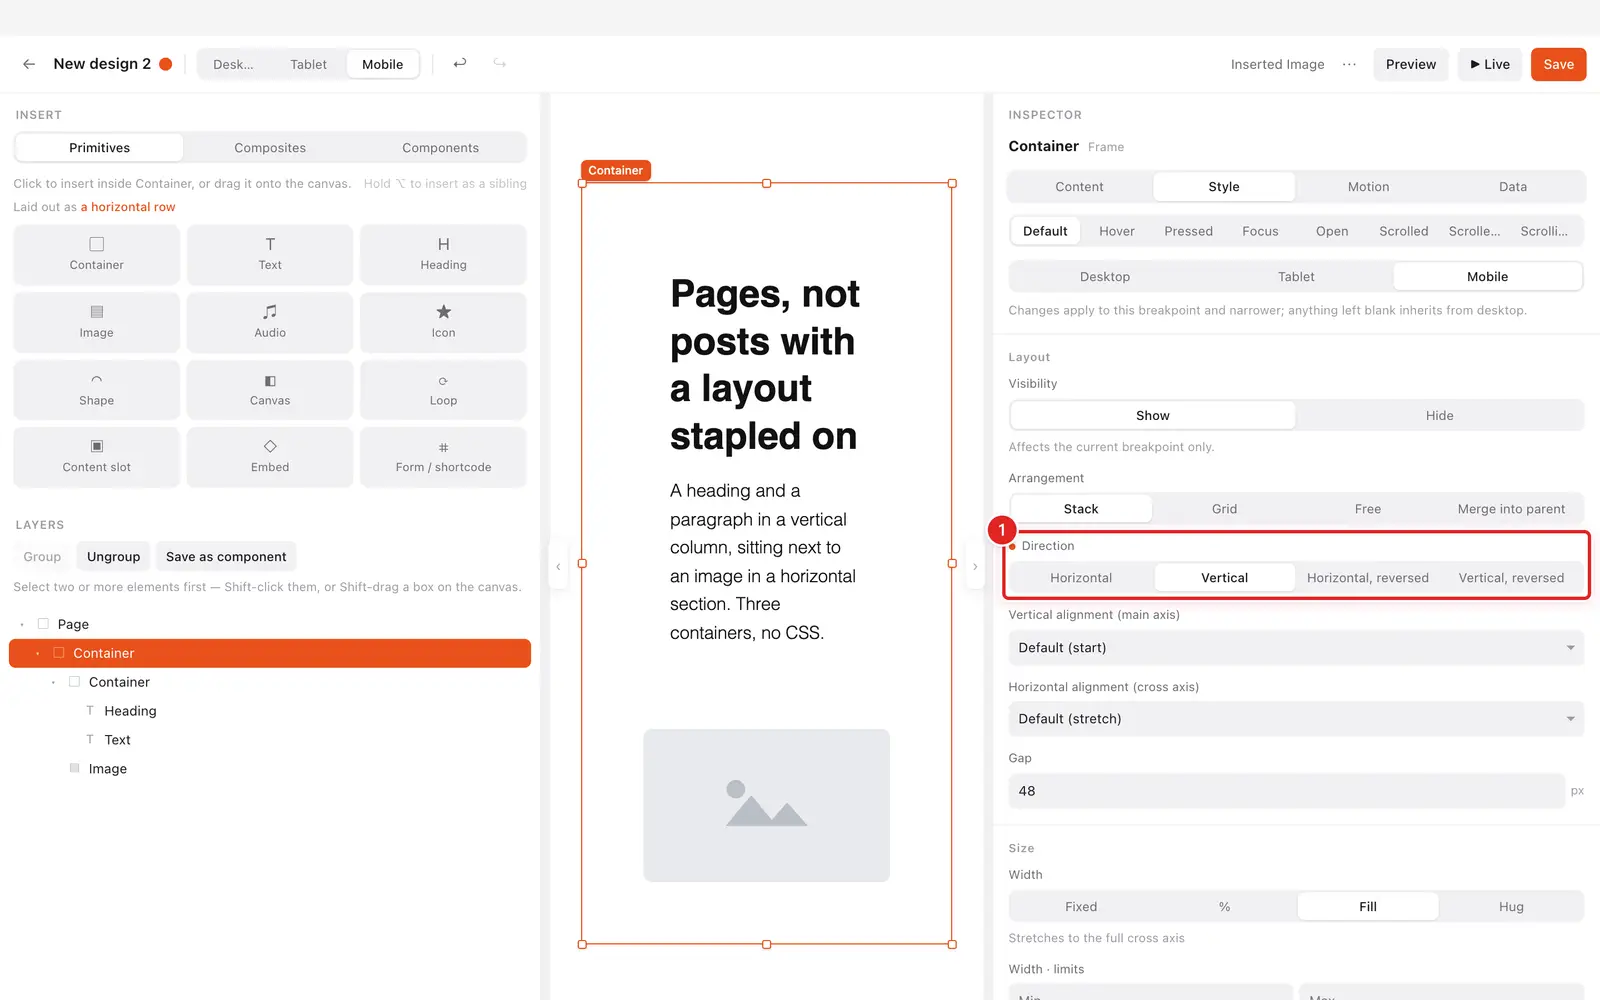Viewport: 1600px width, 1000px height.
Task: Open Vertical alignment main axis dropdown
Action: (x=1296, y=648)
